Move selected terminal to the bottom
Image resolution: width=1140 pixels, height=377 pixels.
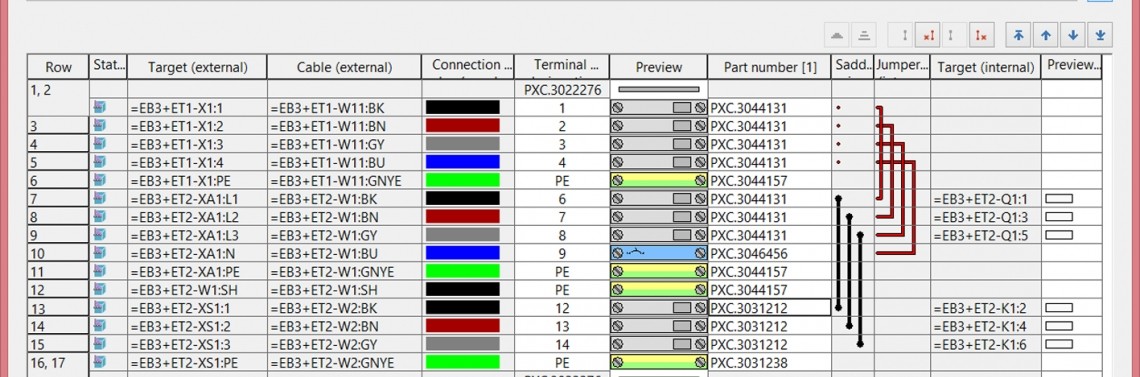click(1101, 34)
